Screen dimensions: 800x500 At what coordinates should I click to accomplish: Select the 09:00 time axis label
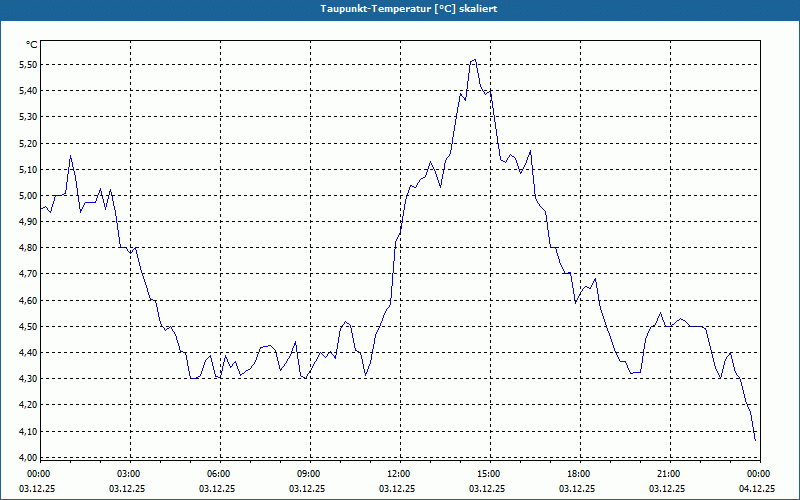[309, 474]
